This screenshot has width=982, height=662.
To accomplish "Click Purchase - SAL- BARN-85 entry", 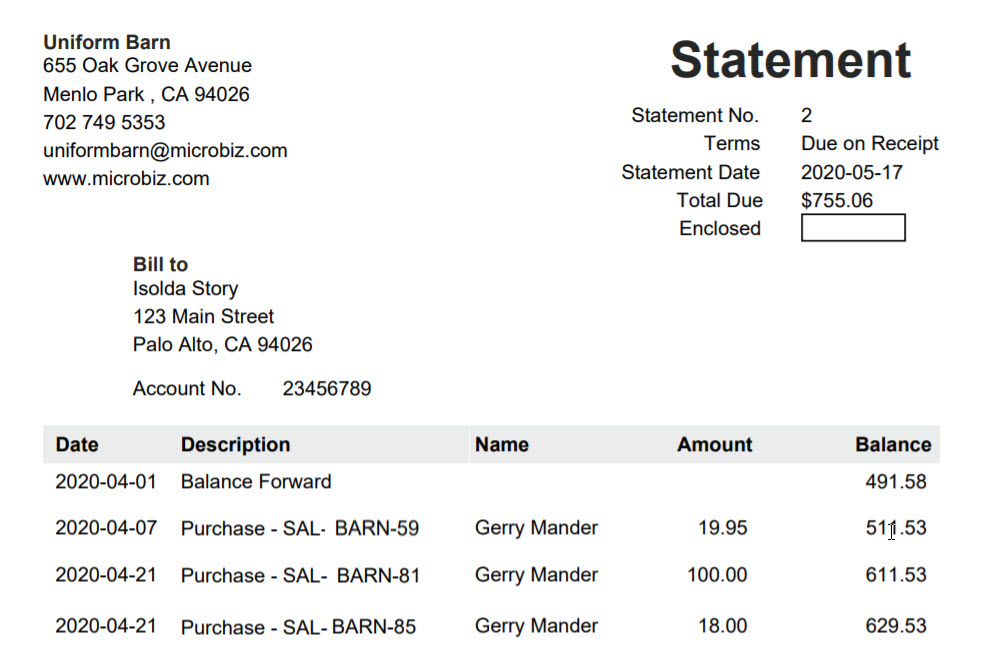I will coord(298,626).
